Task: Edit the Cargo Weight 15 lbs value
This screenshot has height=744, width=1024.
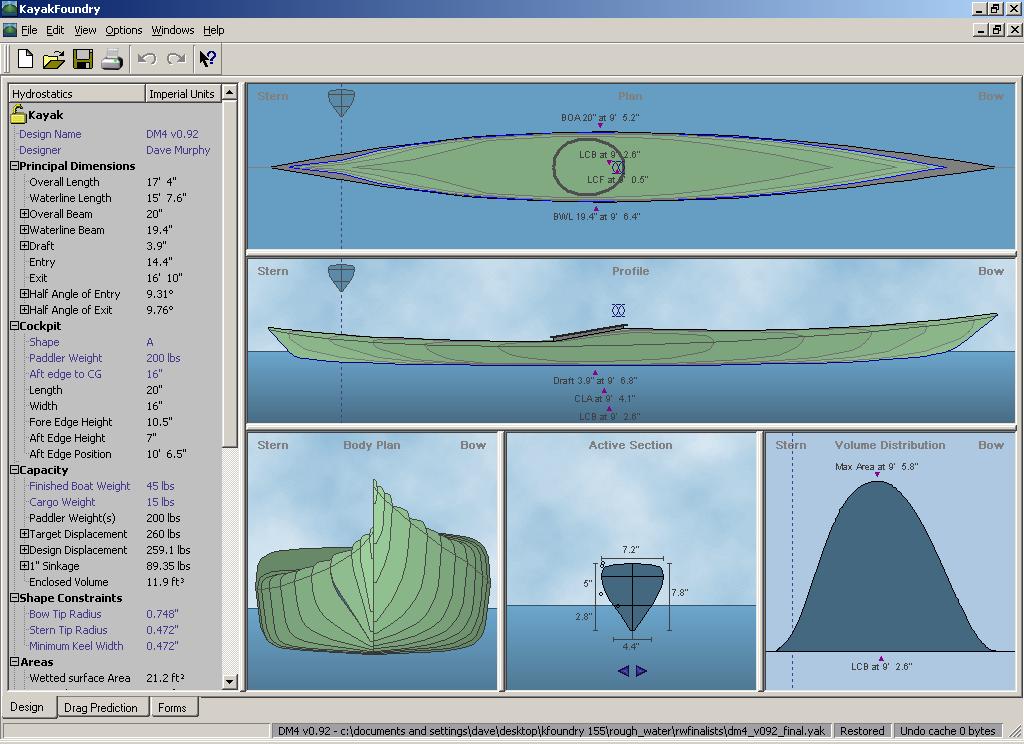Action: [x=160, y=502]
